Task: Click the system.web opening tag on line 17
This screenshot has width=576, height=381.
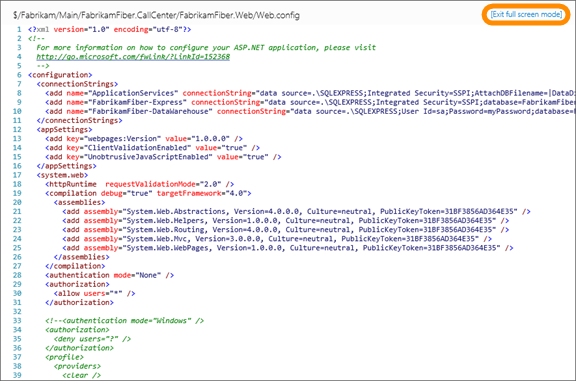Action: (x=62, y=175)
